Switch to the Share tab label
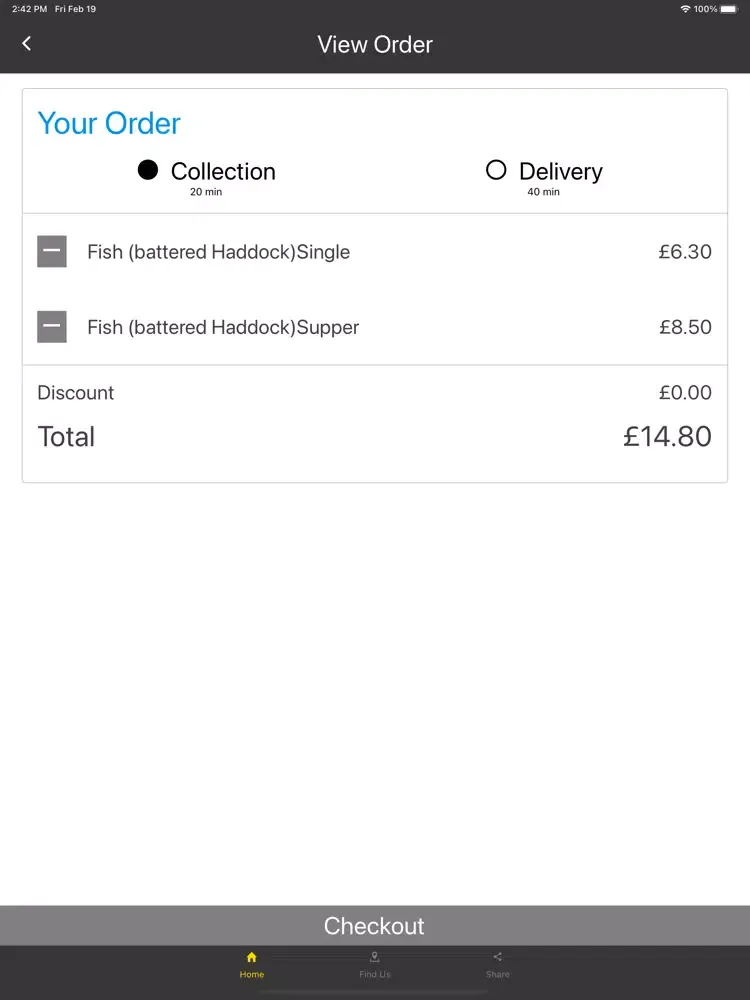Viewport: 750px width, 1000px height. (x=497, y=974)
